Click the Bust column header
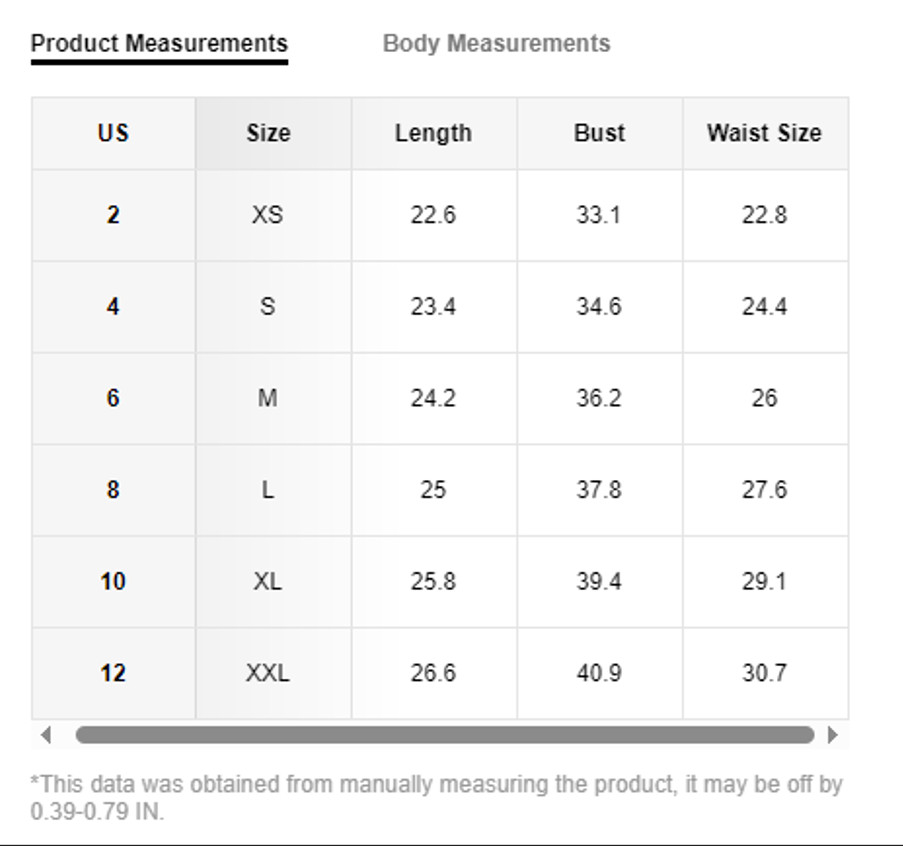Screen dimensions: 903x846 click(599, 133)
